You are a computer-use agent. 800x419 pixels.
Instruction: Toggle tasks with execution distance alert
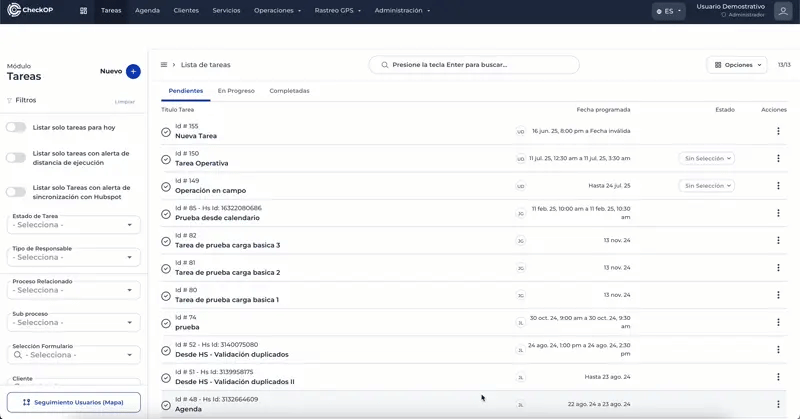[16, 157]
